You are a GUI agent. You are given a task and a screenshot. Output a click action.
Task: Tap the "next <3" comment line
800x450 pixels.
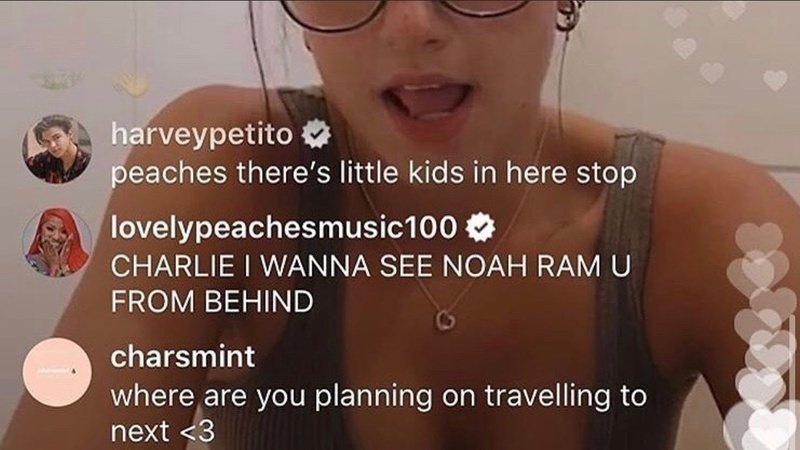[x=163, y=432]
